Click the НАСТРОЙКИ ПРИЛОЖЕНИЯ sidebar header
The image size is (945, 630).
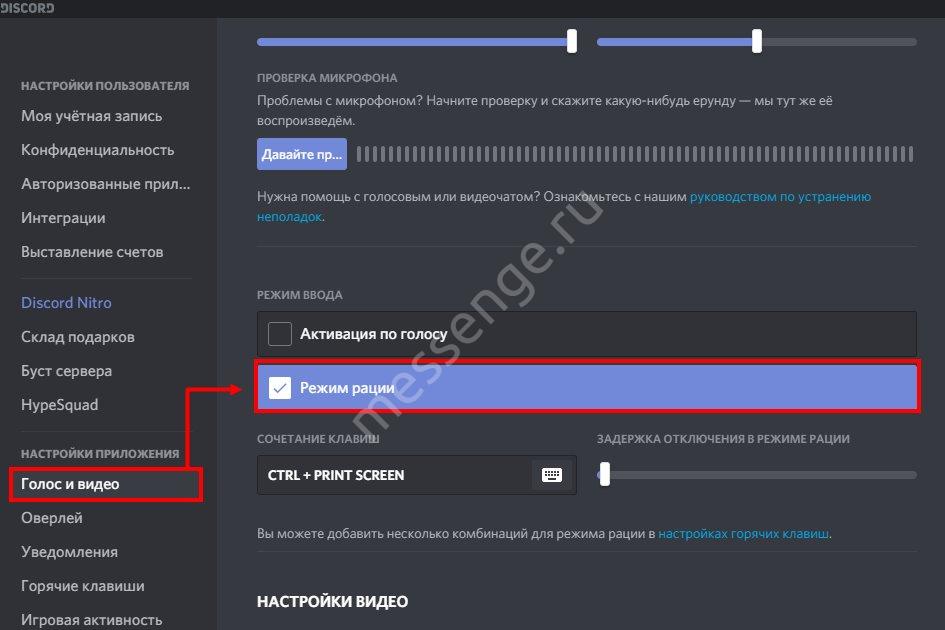(100, 453)
